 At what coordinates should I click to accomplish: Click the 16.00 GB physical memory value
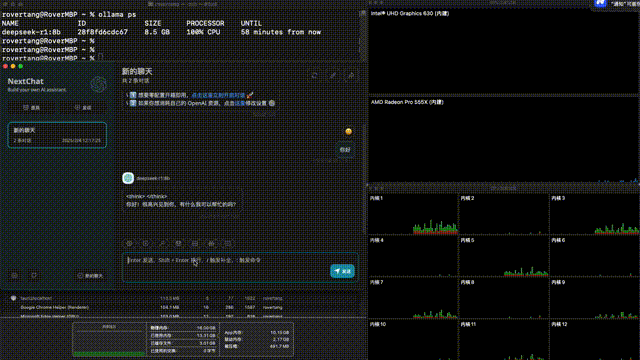pos(206,328)
